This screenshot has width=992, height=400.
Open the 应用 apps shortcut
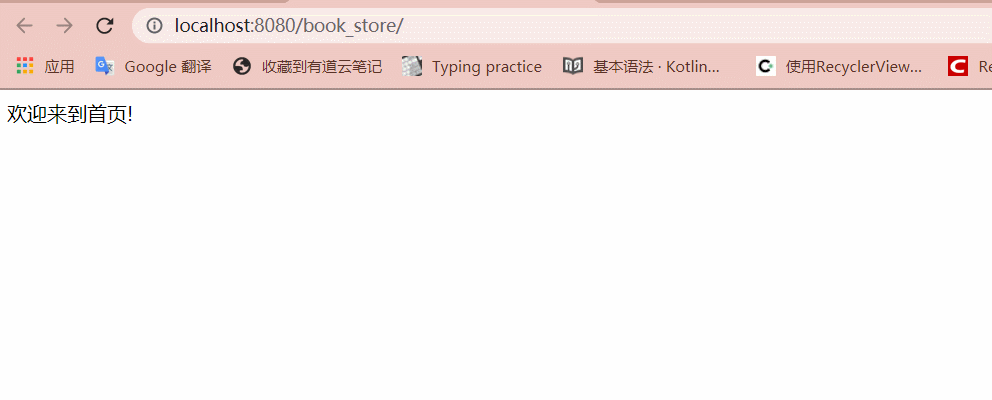point(59,66)
